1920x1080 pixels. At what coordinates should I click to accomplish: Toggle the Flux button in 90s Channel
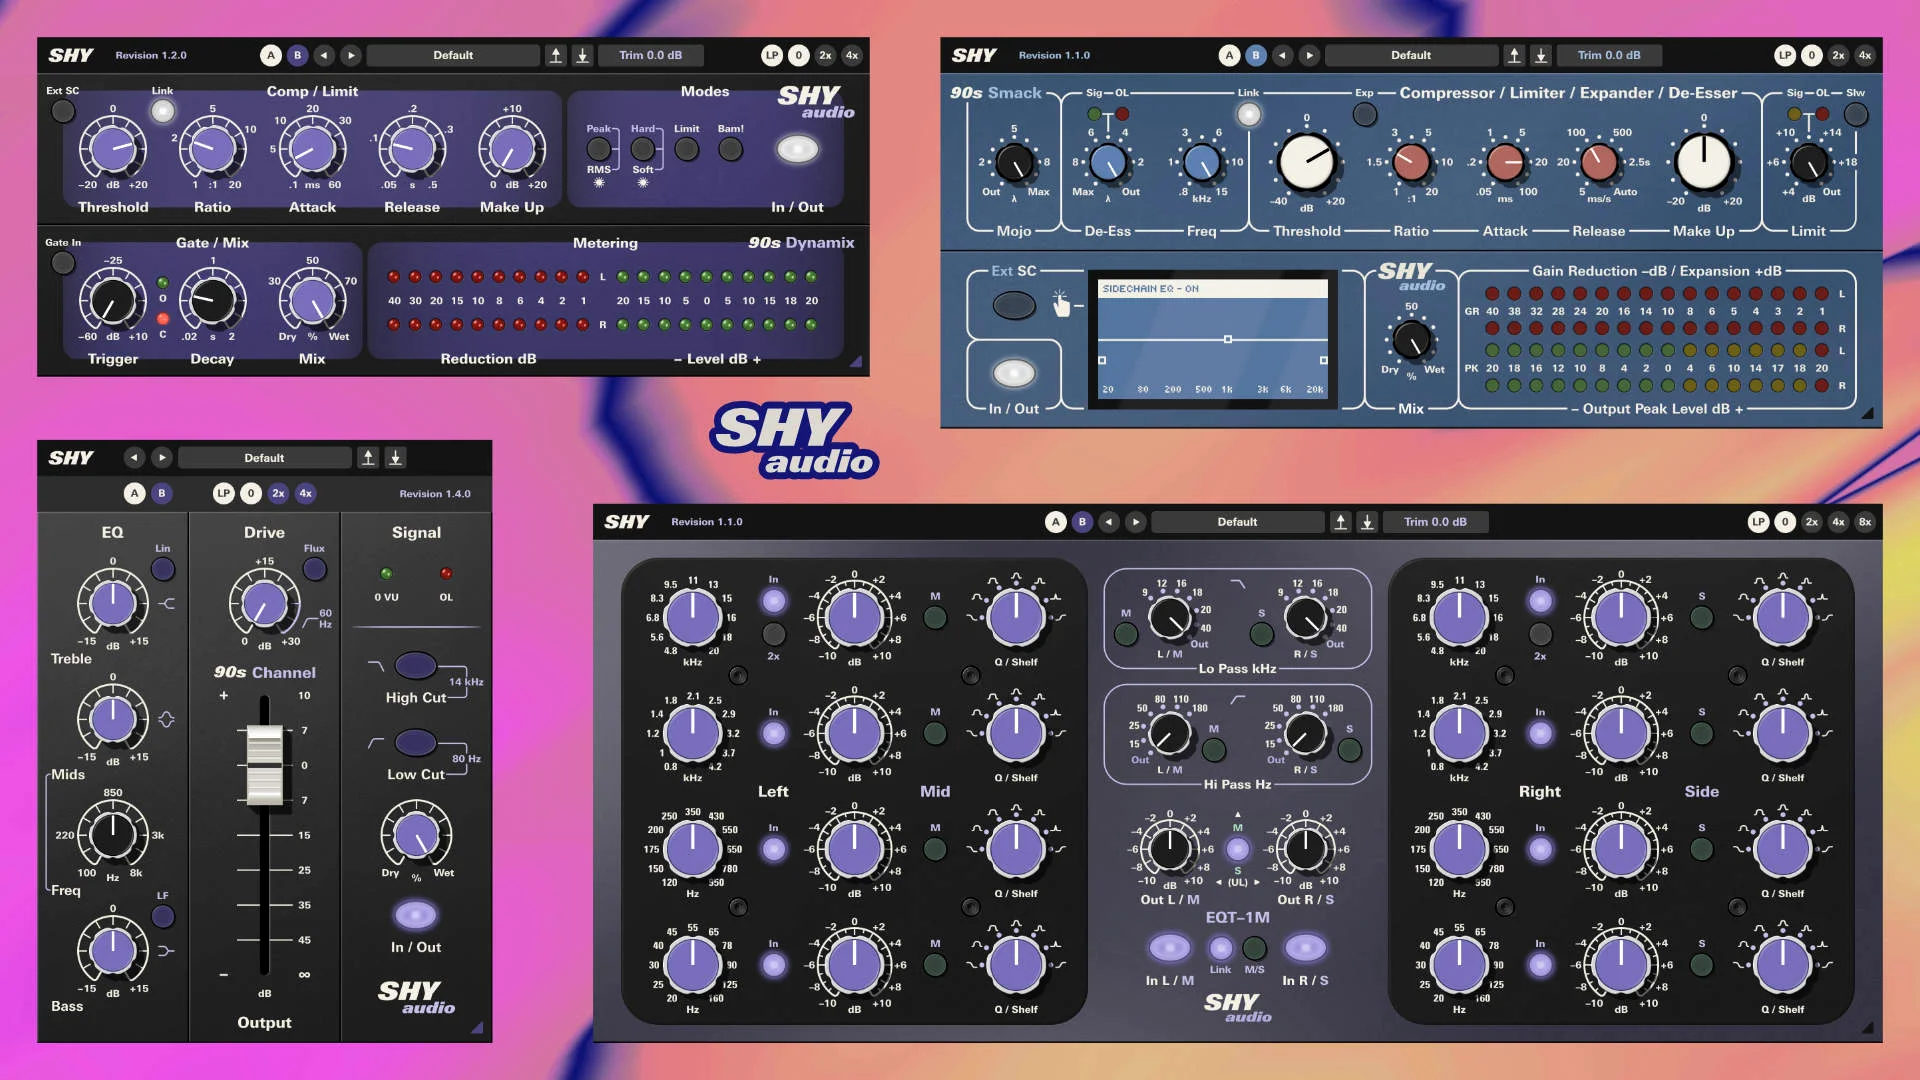314,569
